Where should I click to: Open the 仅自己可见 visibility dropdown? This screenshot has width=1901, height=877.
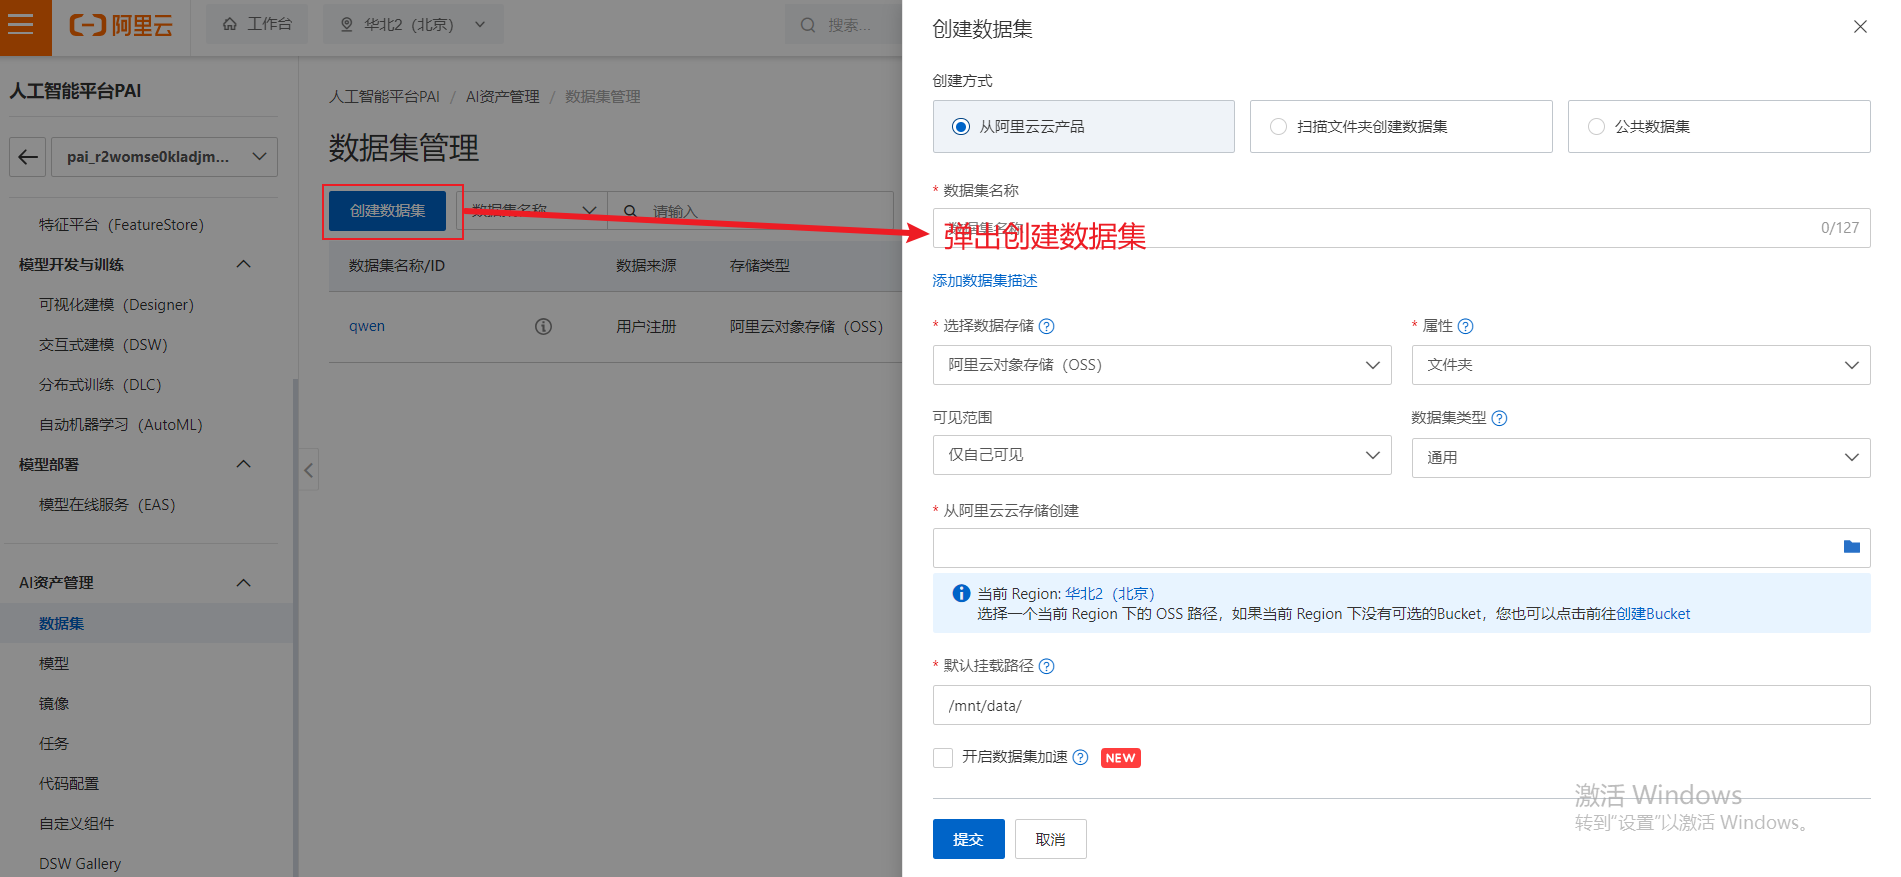pos(1161,455)
